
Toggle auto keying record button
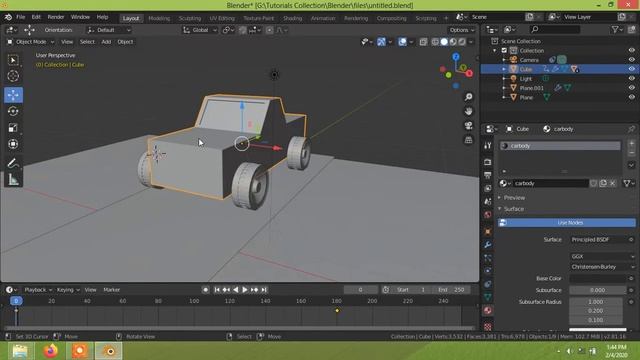point(205,290)
